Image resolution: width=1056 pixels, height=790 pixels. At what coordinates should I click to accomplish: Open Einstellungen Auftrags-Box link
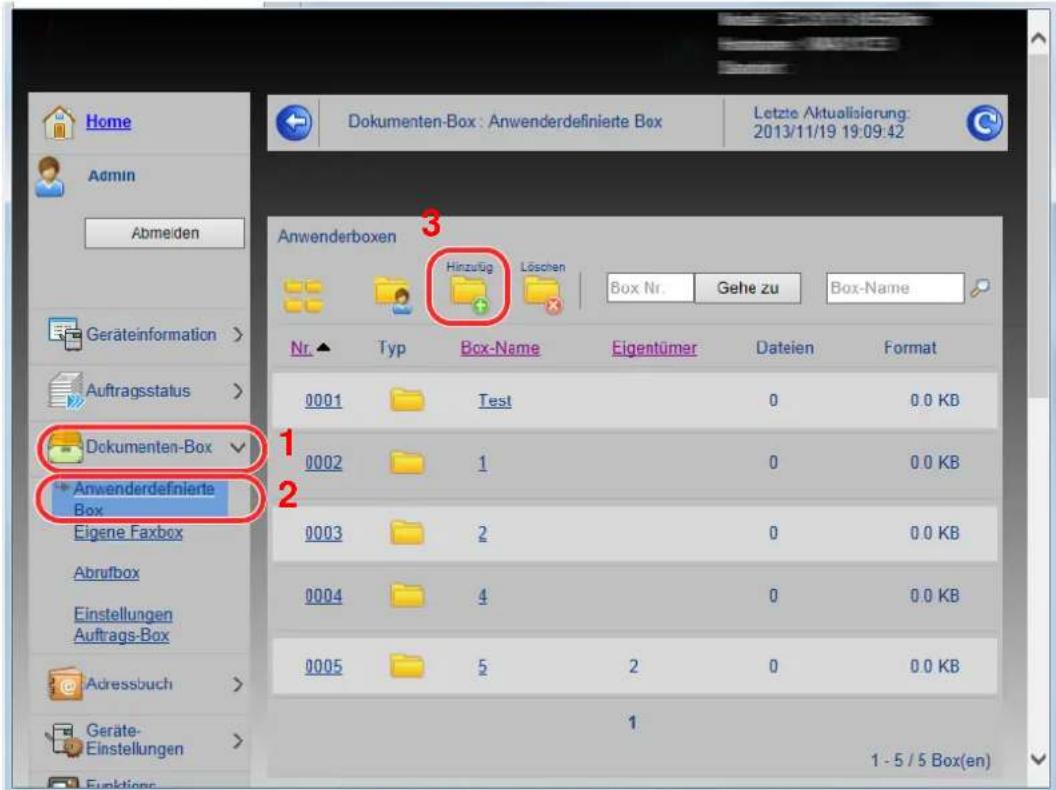coord(123,625)
